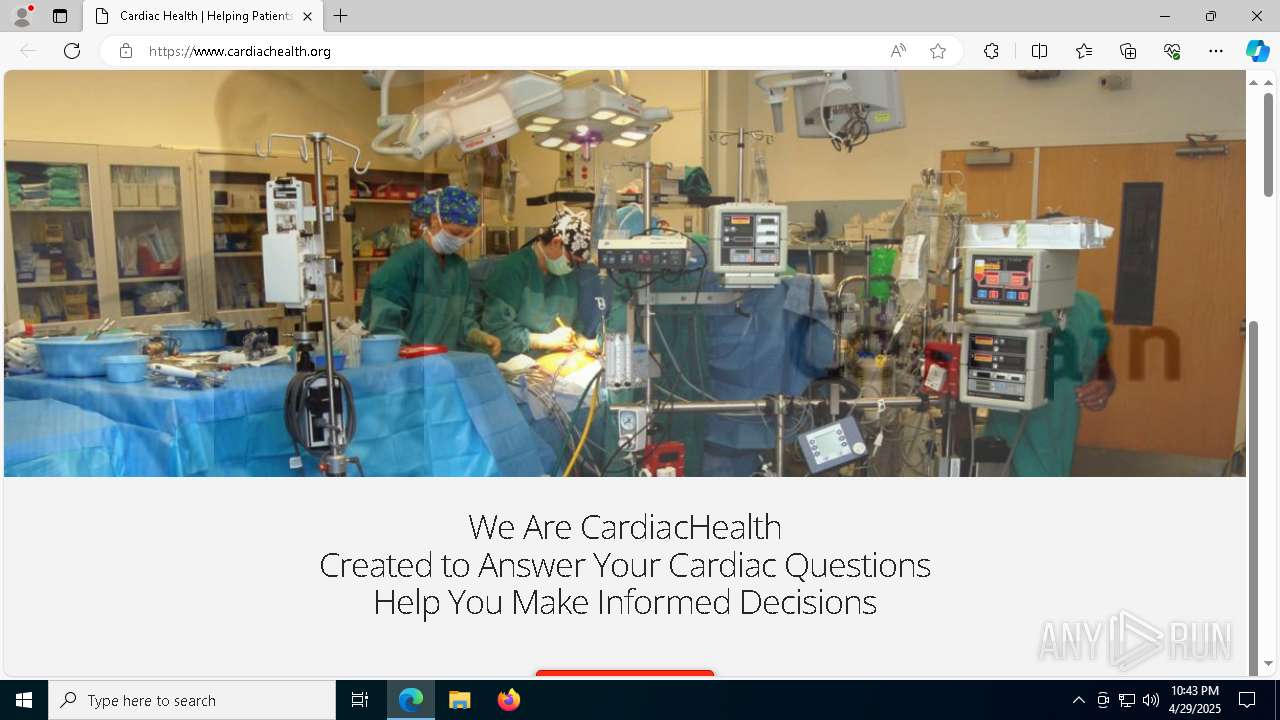Image resolution: width=1280 pixels, height=720 pixels.
Task: Close the Cardiac Health tab
Action: click(x=307, y=16)
